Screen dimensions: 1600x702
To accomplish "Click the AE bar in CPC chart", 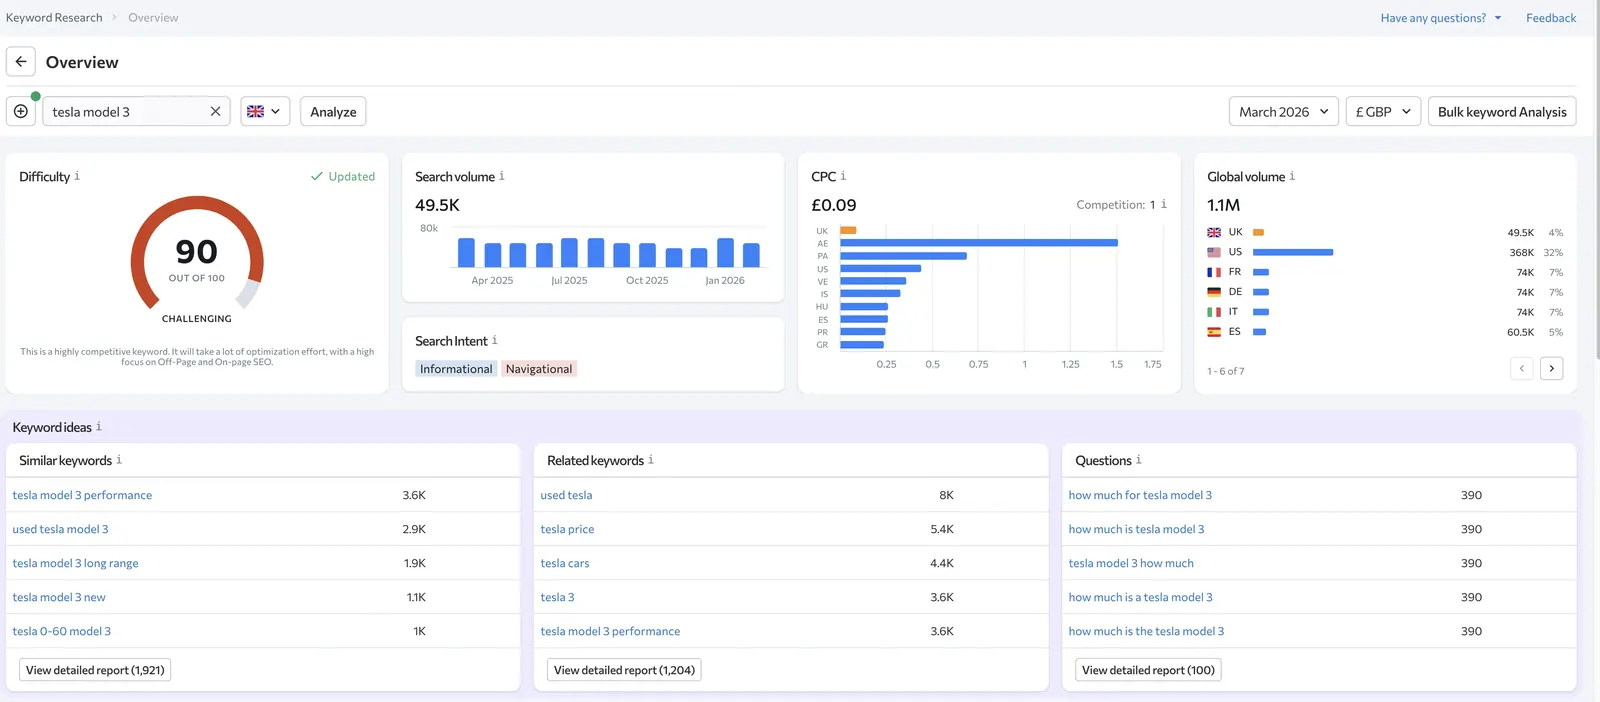I will point(979,243).
